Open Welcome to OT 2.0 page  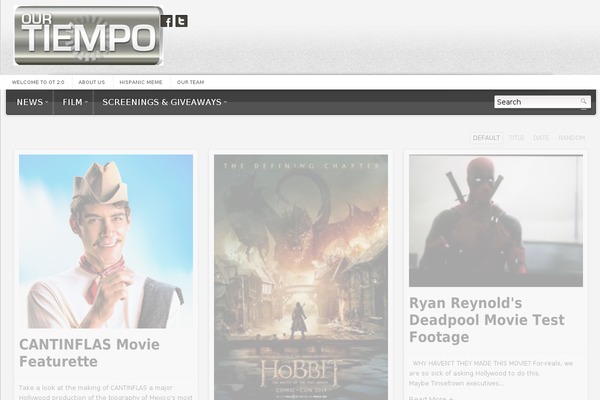(38, 82)
